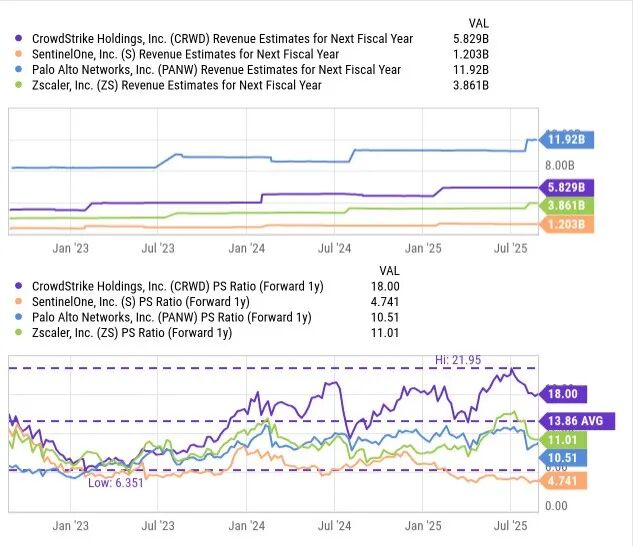Click Jan '24 label under revenue chart
The width and height of the screenshot is (633, 546).
click(246, 248)
